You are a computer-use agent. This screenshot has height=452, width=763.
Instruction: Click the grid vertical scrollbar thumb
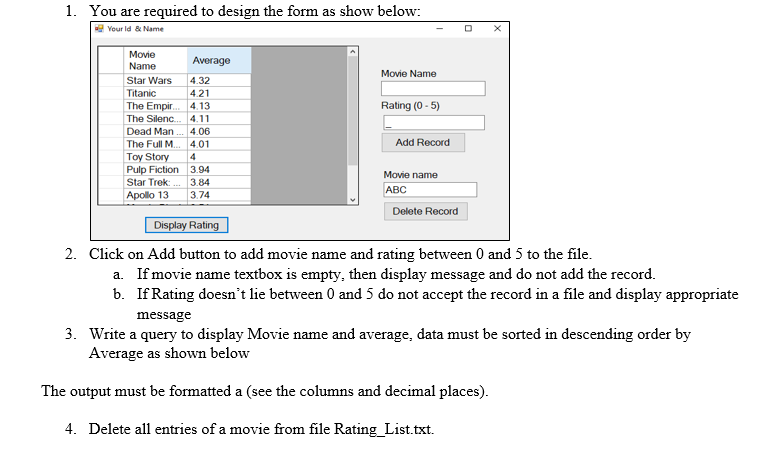click(353, 111)
